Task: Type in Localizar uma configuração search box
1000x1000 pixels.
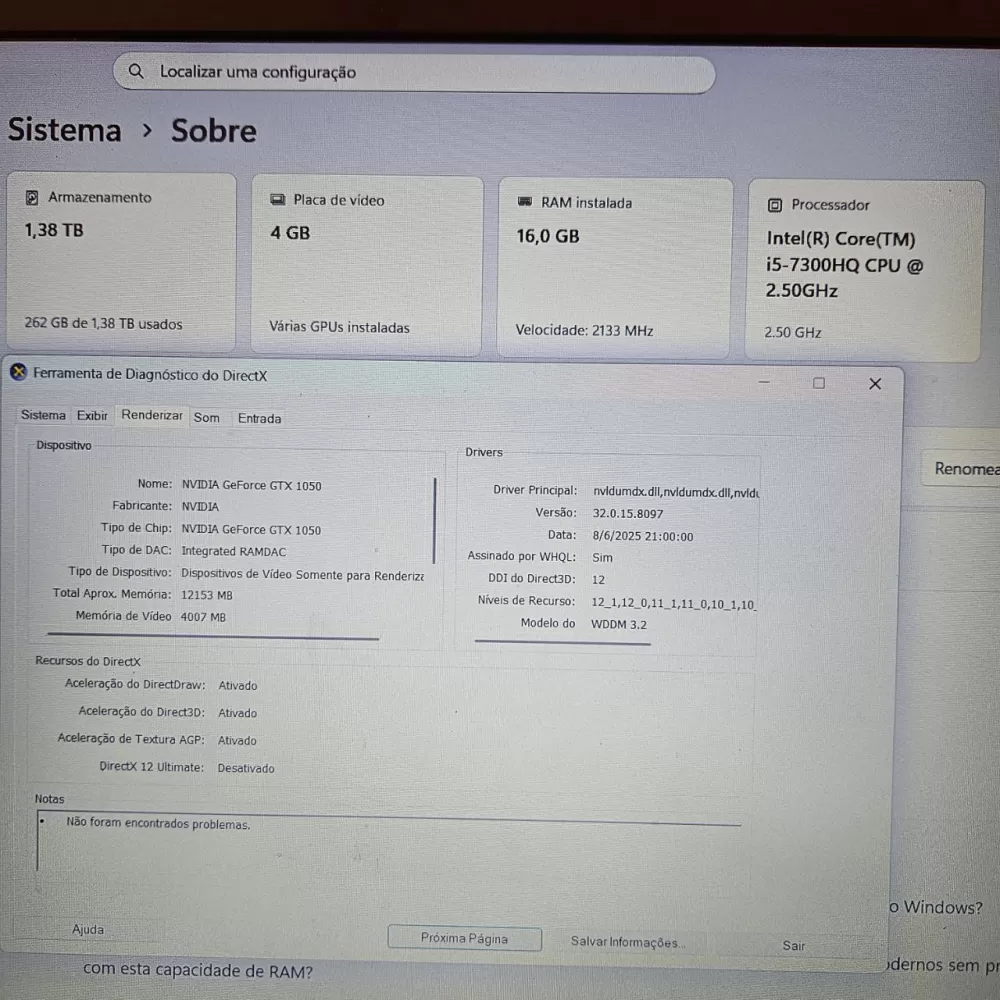Action: 420,73
